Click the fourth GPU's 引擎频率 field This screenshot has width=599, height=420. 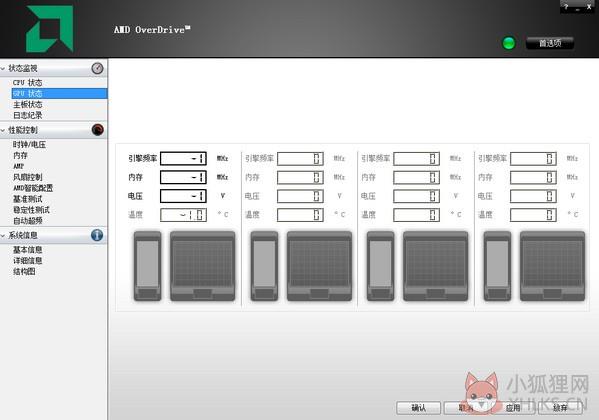click(533, 158)
